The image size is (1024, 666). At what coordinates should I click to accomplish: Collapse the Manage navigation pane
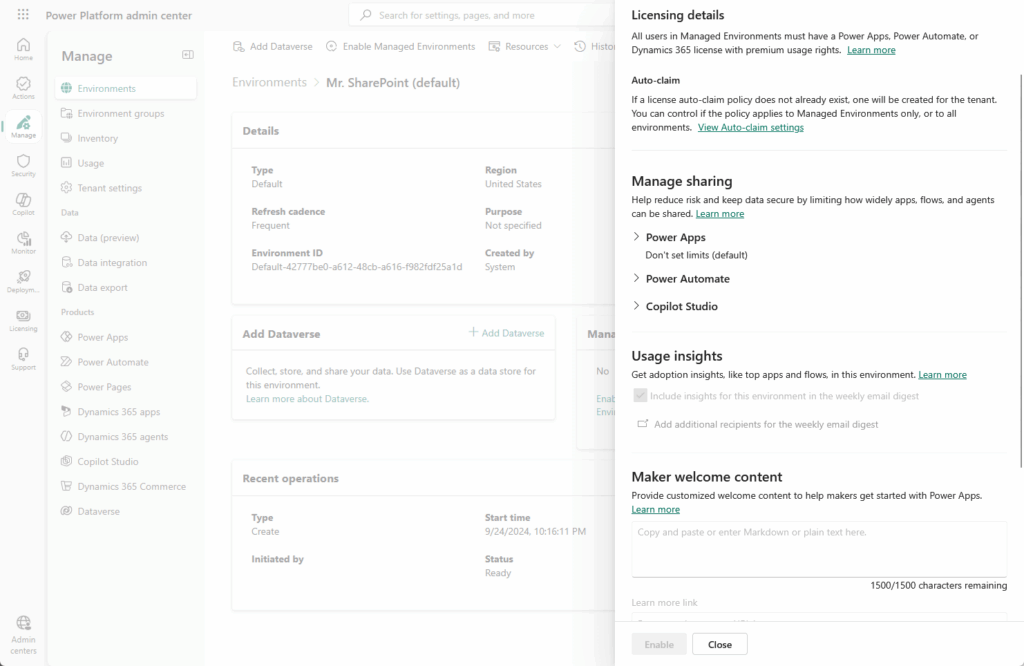click(x=187, y=55)
